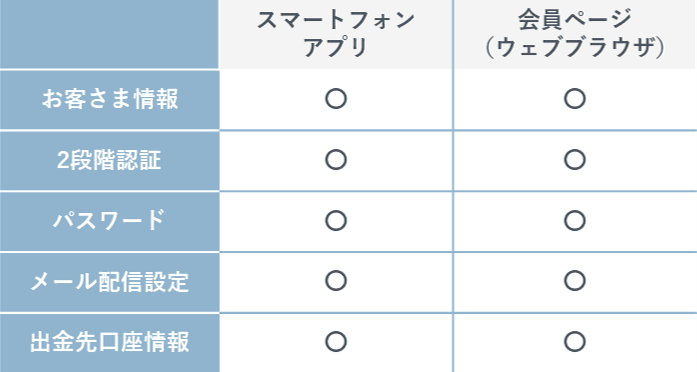The image size is (697, 372).
Task: Click the パスワード circle under スマートフォンアプリ
Action: click(336, 220)
